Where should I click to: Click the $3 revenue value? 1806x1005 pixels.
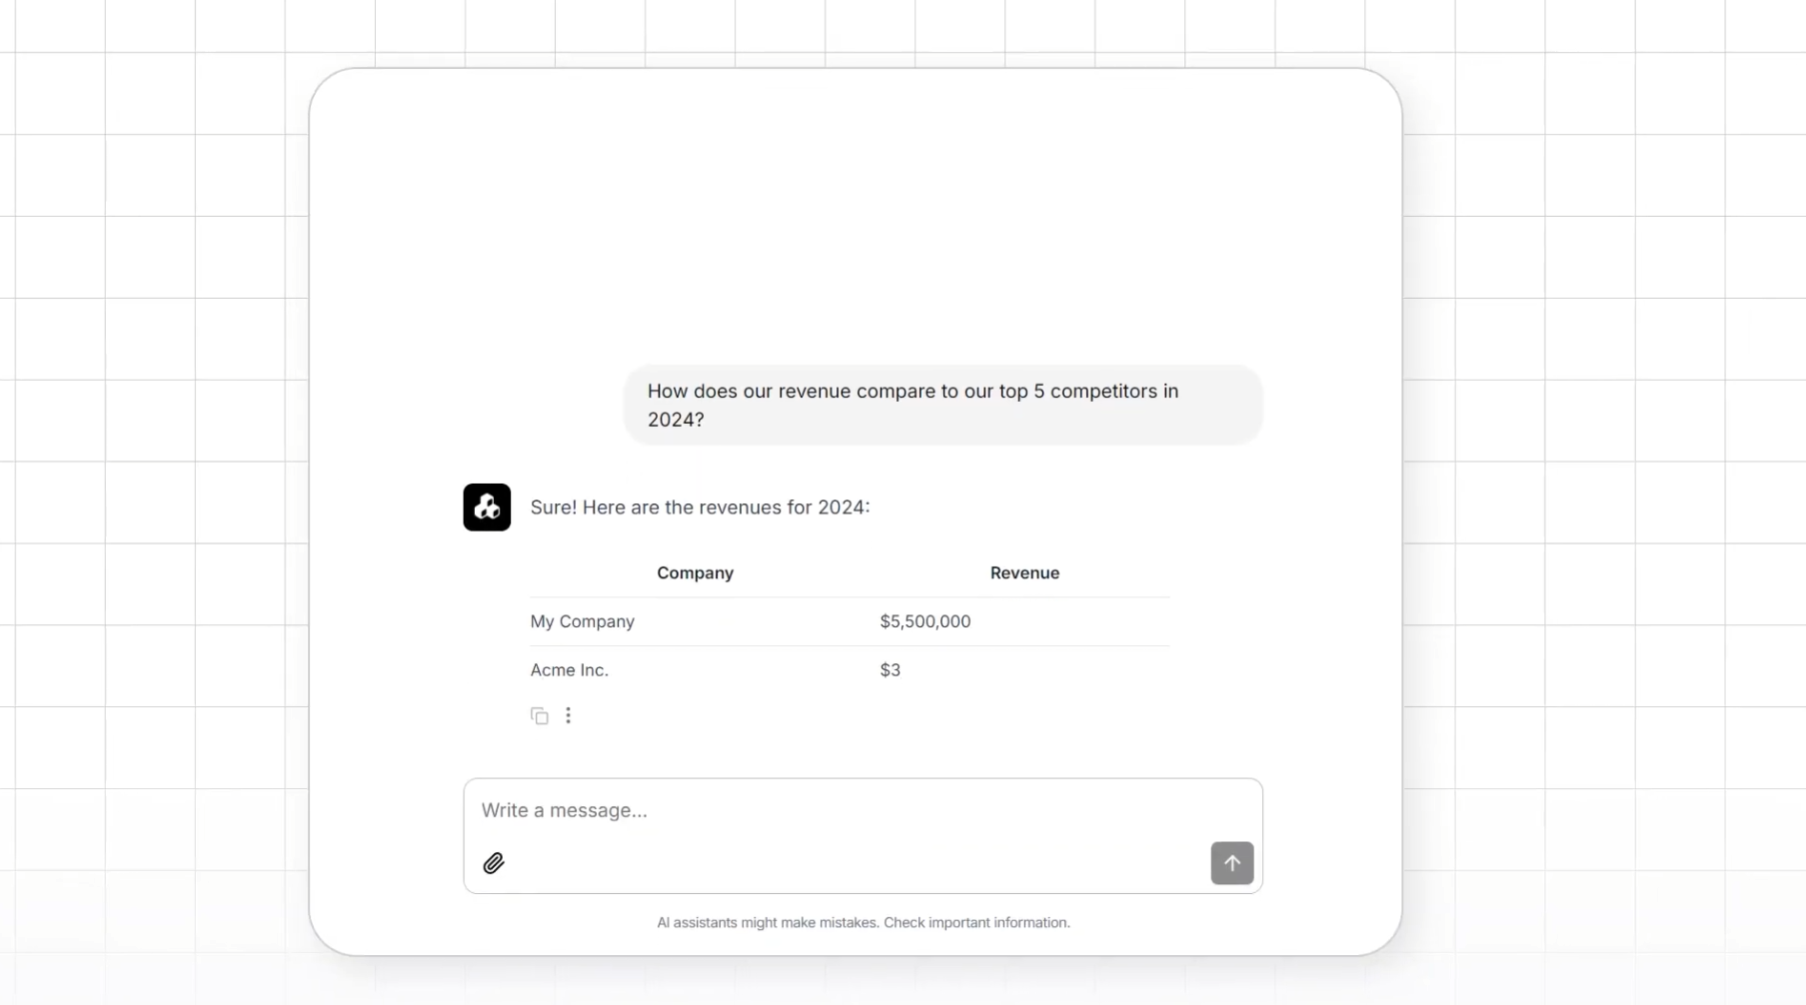(x=890, y=670)
